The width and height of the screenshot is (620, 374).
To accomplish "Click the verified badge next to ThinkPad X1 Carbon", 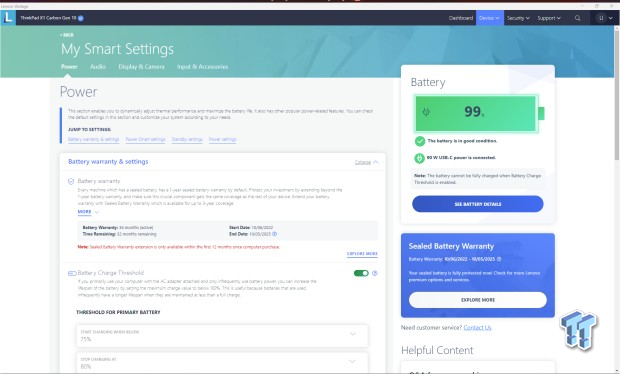I will tap(81, 18).
